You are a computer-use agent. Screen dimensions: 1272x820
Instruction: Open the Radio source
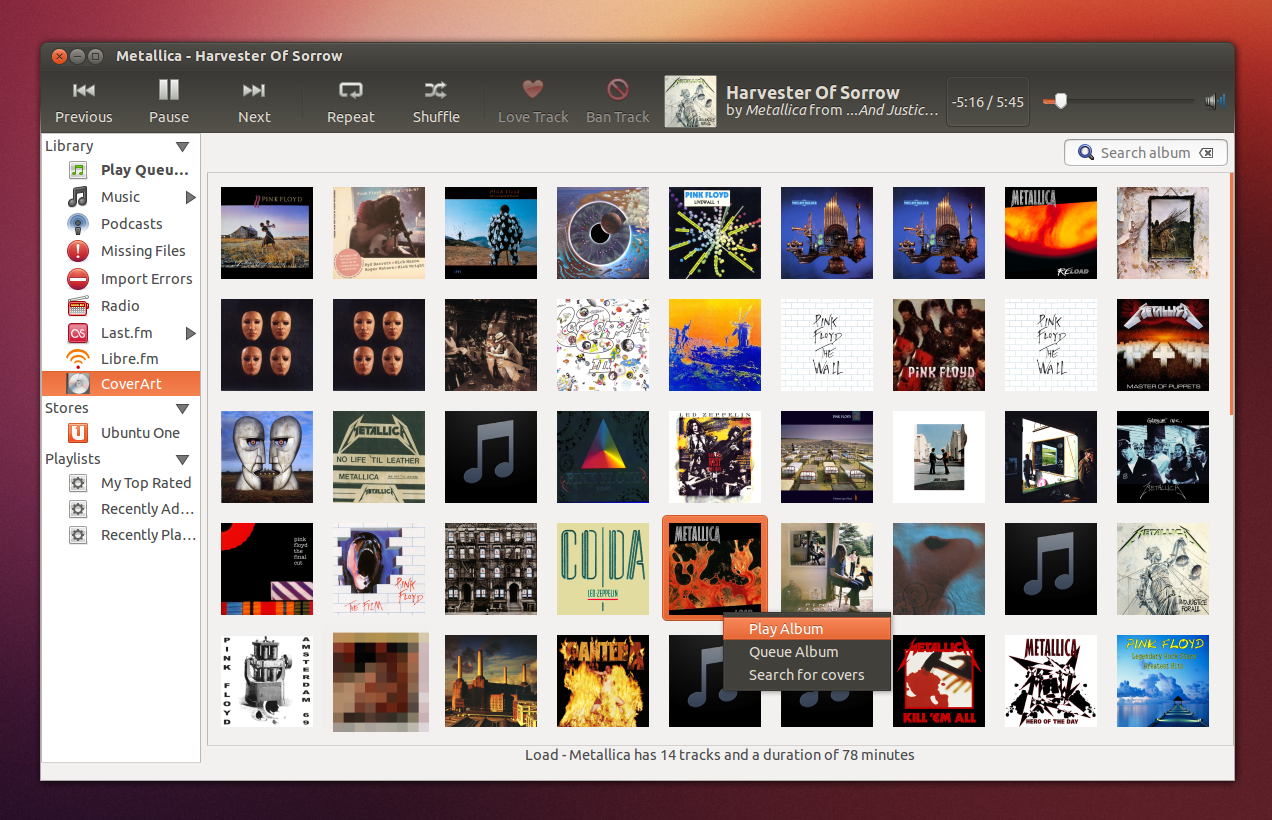pos(121,306)
